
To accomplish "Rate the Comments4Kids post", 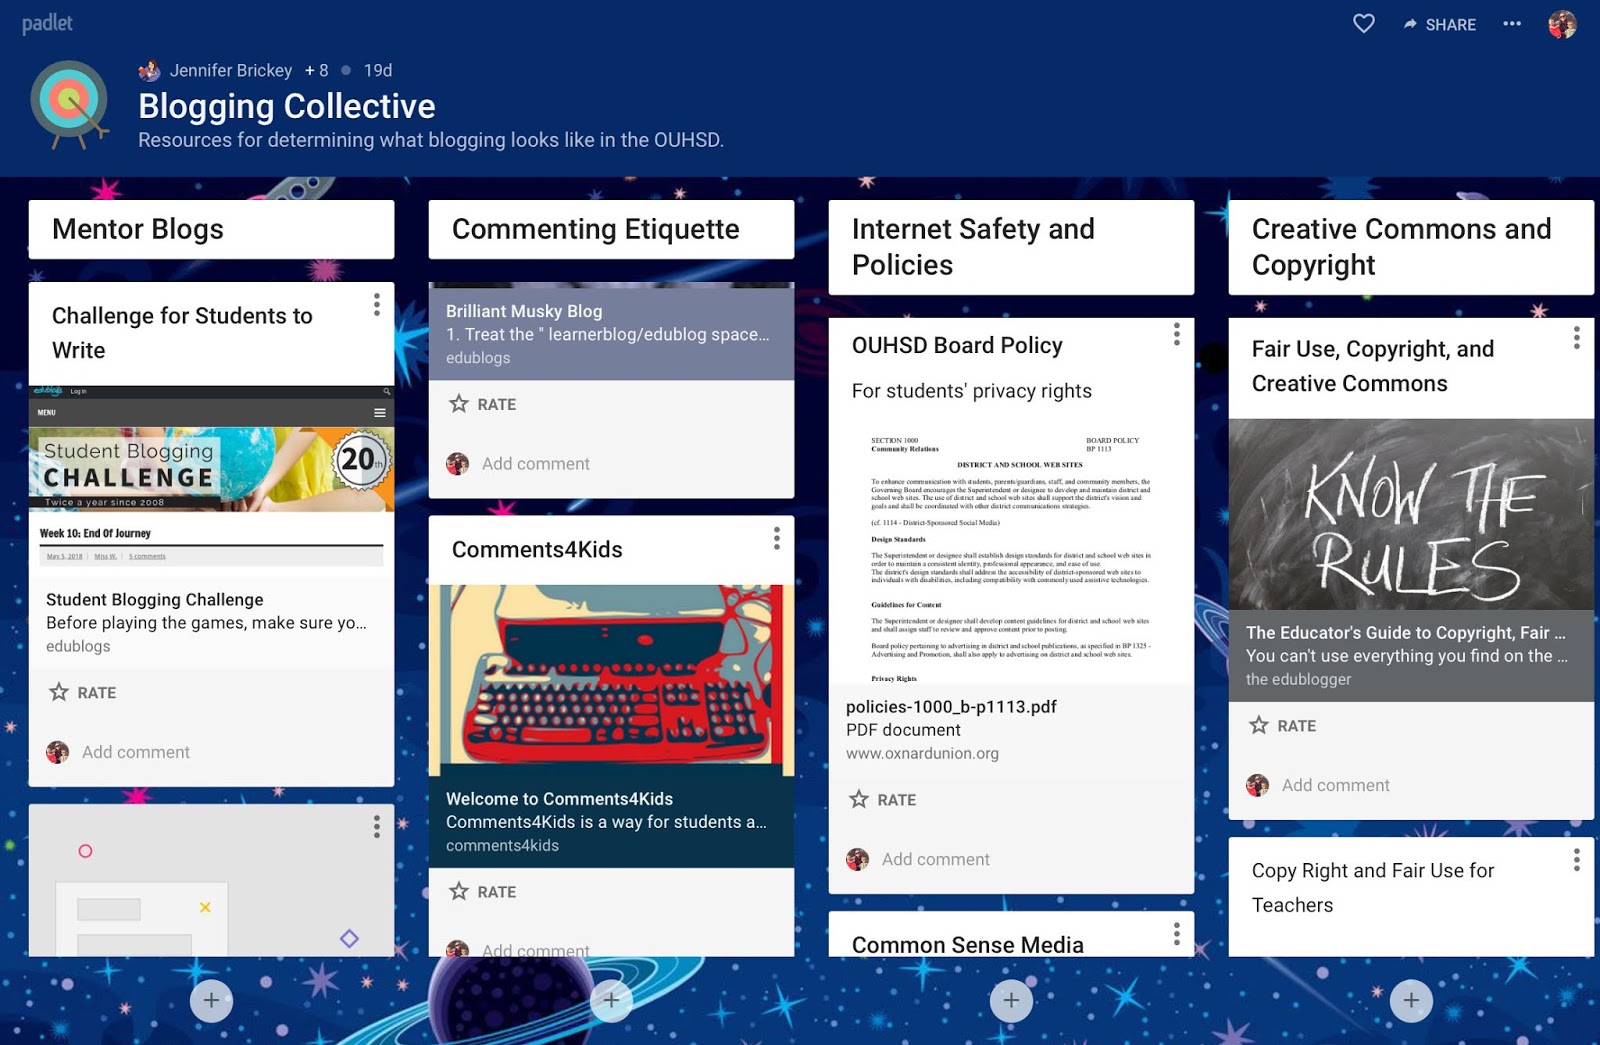I will pyautogui.click(x=483, y=891).
